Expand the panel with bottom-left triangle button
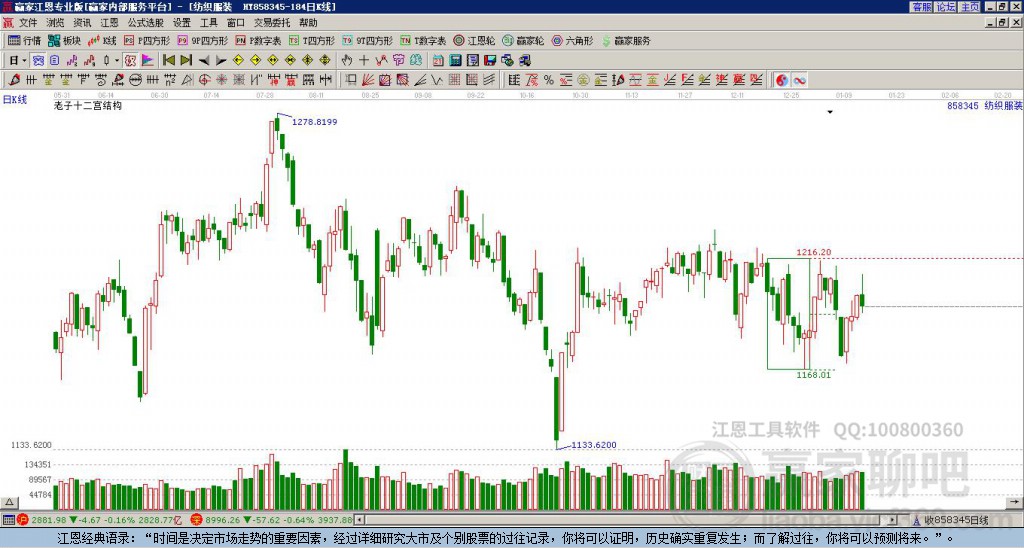 (9, 502)
